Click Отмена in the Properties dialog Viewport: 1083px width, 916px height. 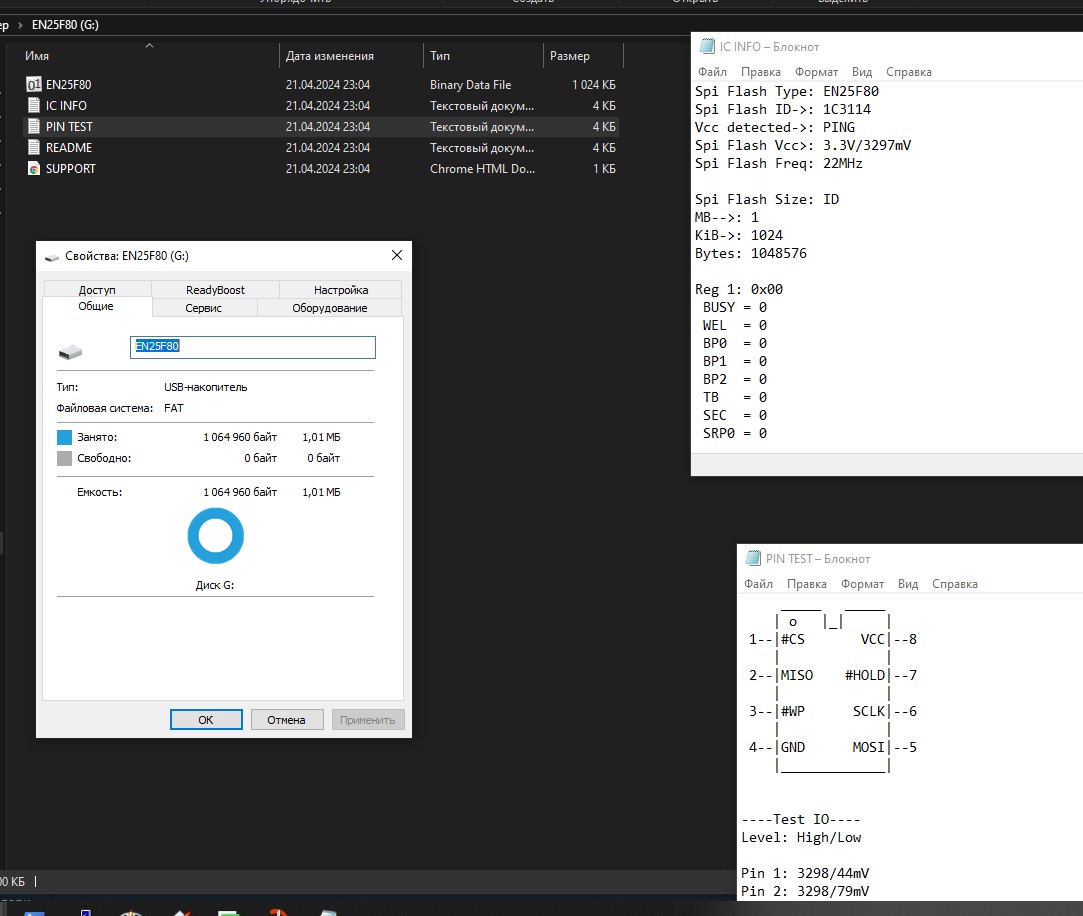click(286, 719)
